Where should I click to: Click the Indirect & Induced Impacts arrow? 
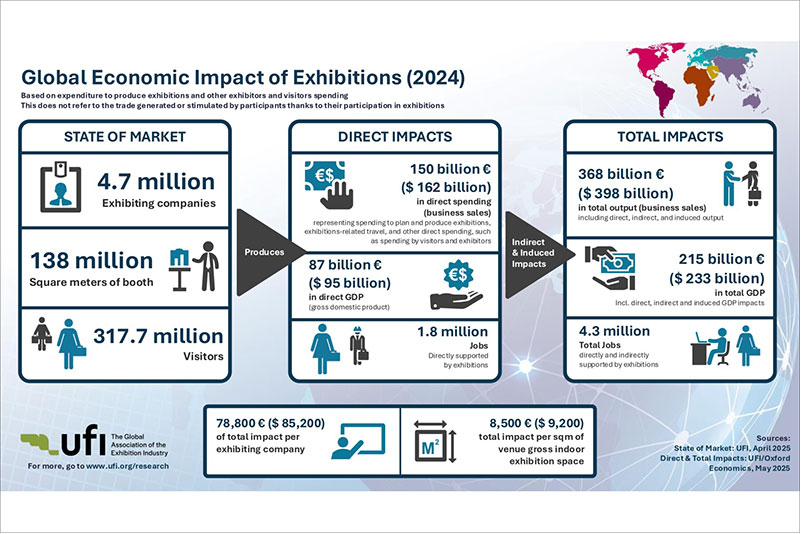click(535, 253)
